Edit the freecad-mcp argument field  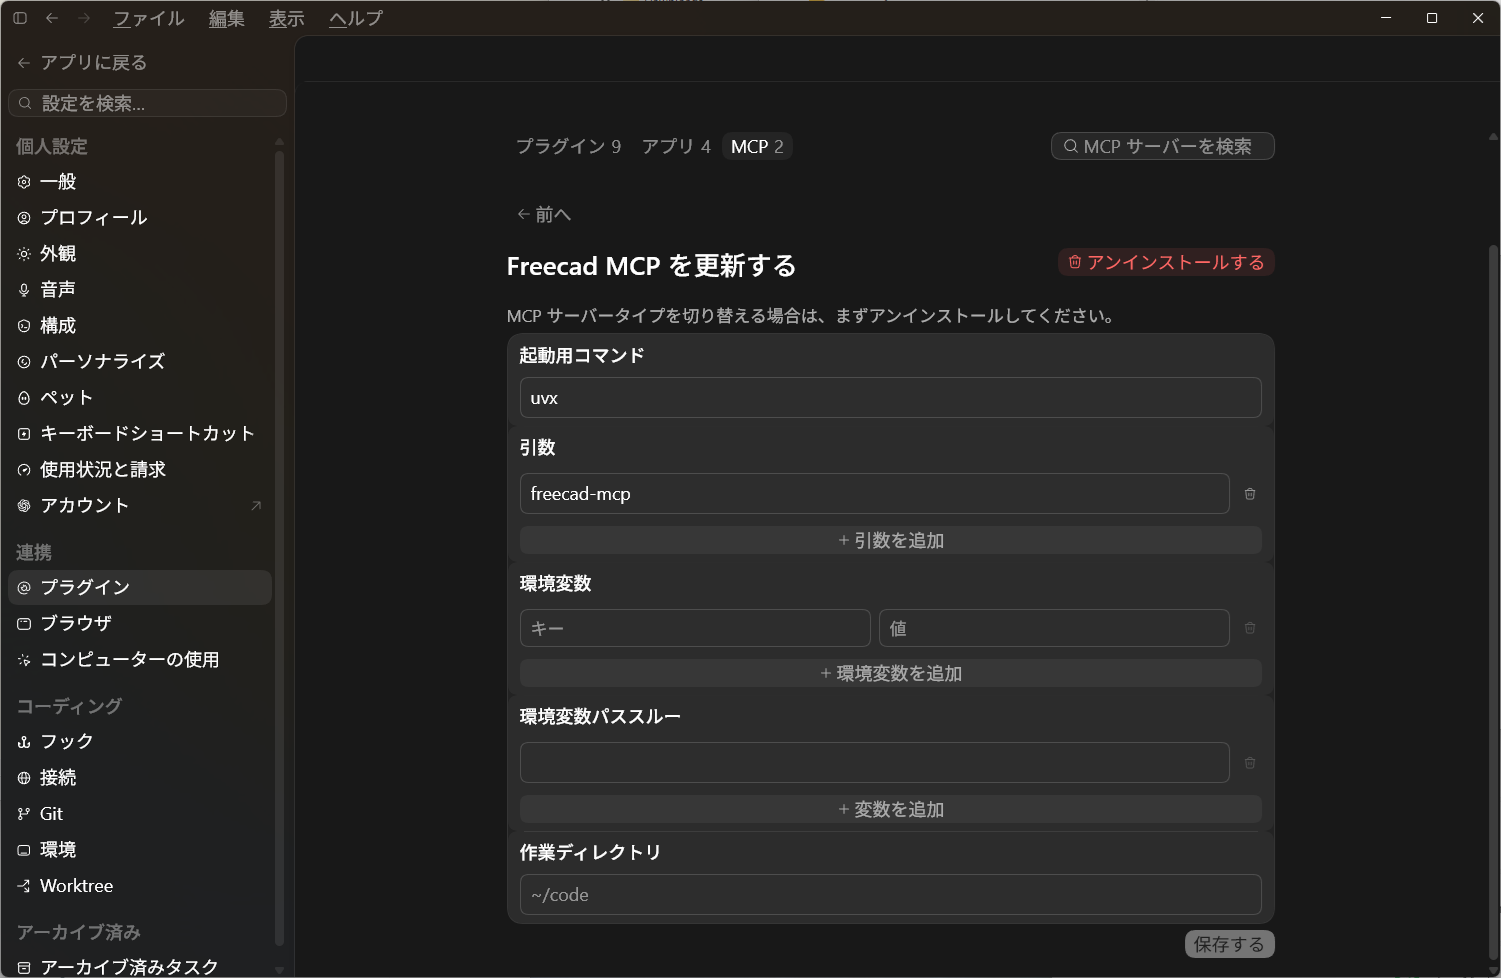tap(875, 493)
